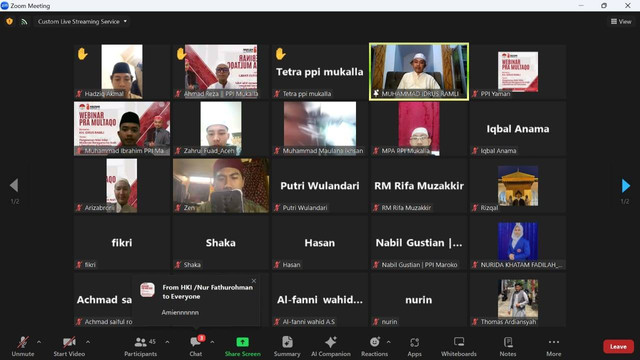Expand options arrow beside Chat
The width and height of the screenshot is (640, 360).
click(212, 342)
